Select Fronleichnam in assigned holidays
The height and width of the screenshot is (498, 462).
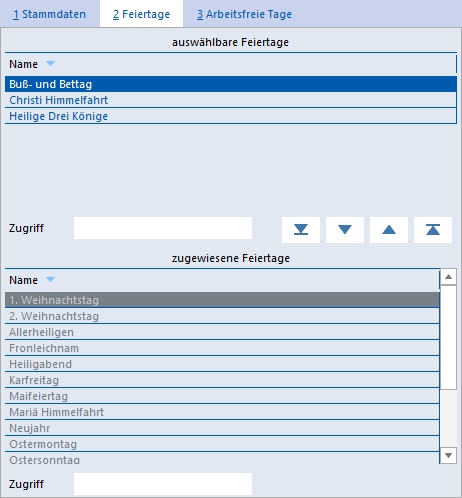[222, 348]
